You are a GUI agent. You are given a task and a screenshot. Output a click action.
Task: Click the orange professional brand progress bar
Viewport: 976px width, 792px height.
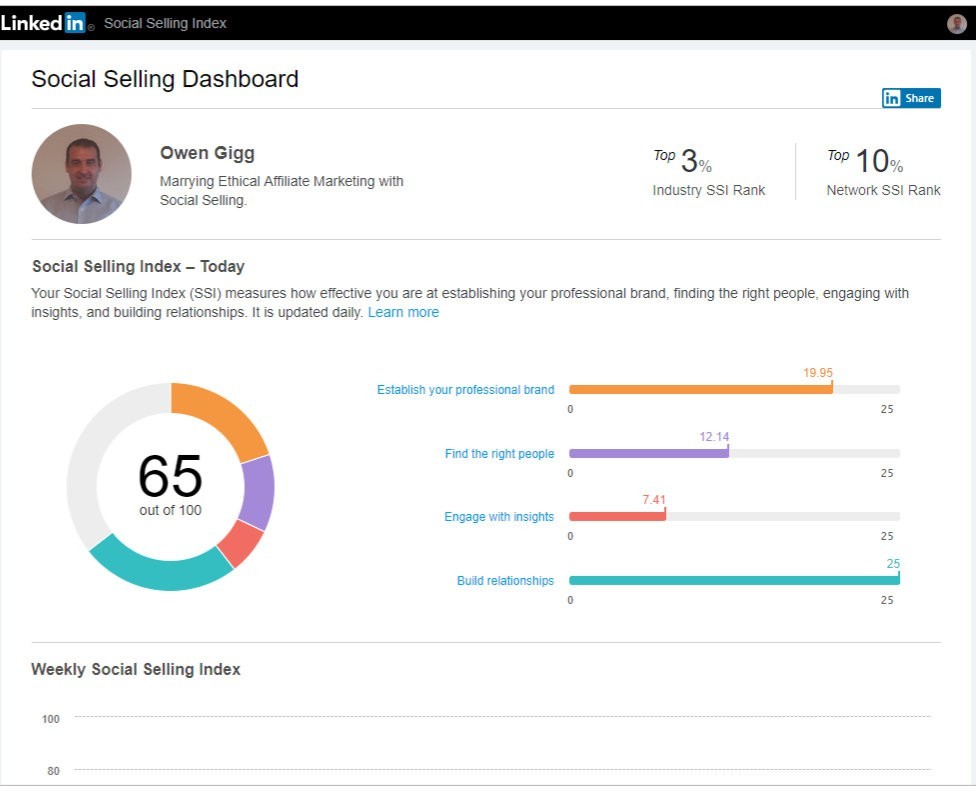(x=701, y=390)
